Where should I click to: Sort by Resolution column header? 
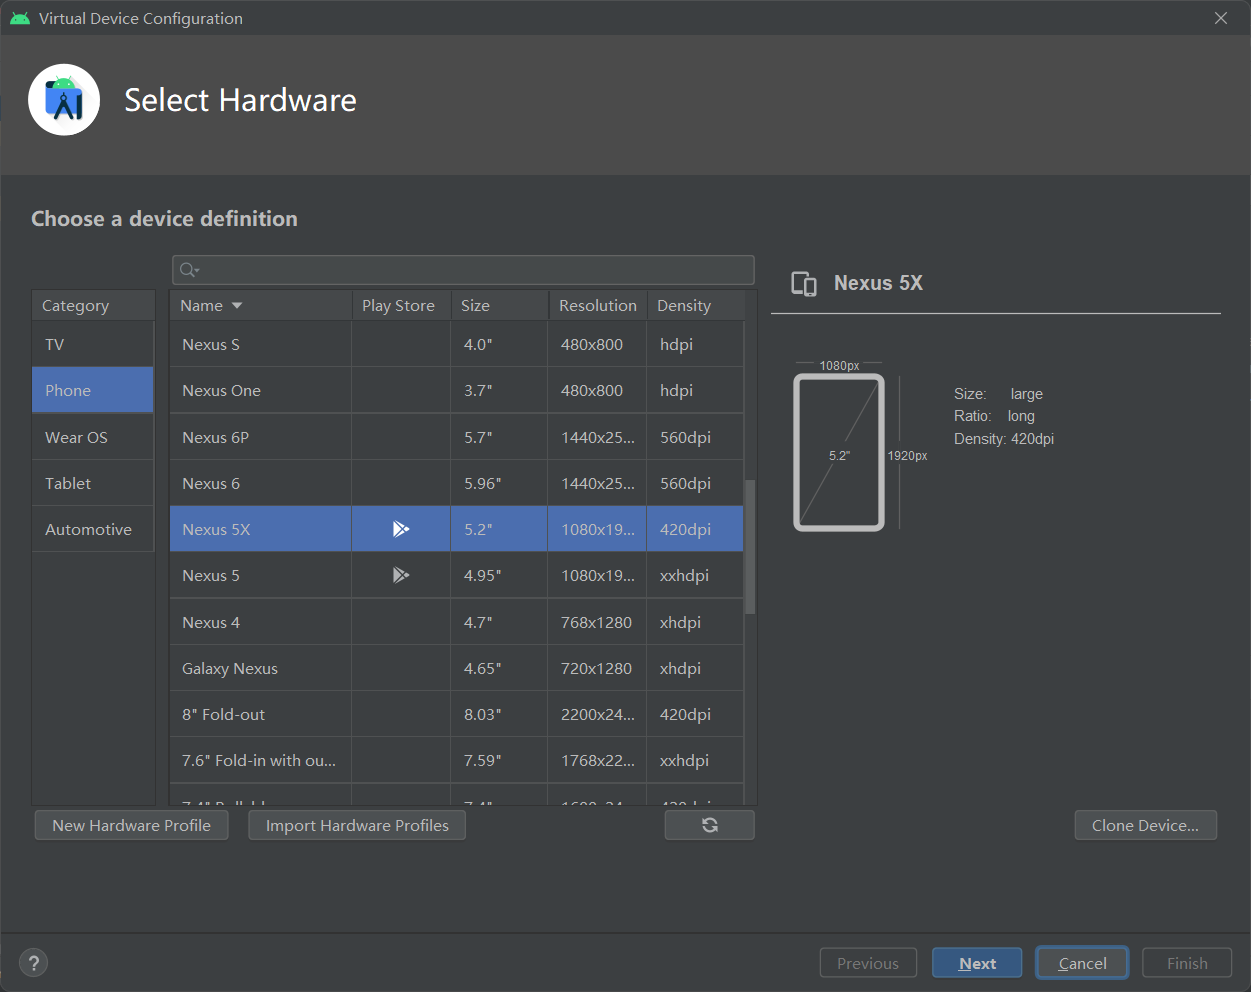pyautogui.click(x=598, y=306)
